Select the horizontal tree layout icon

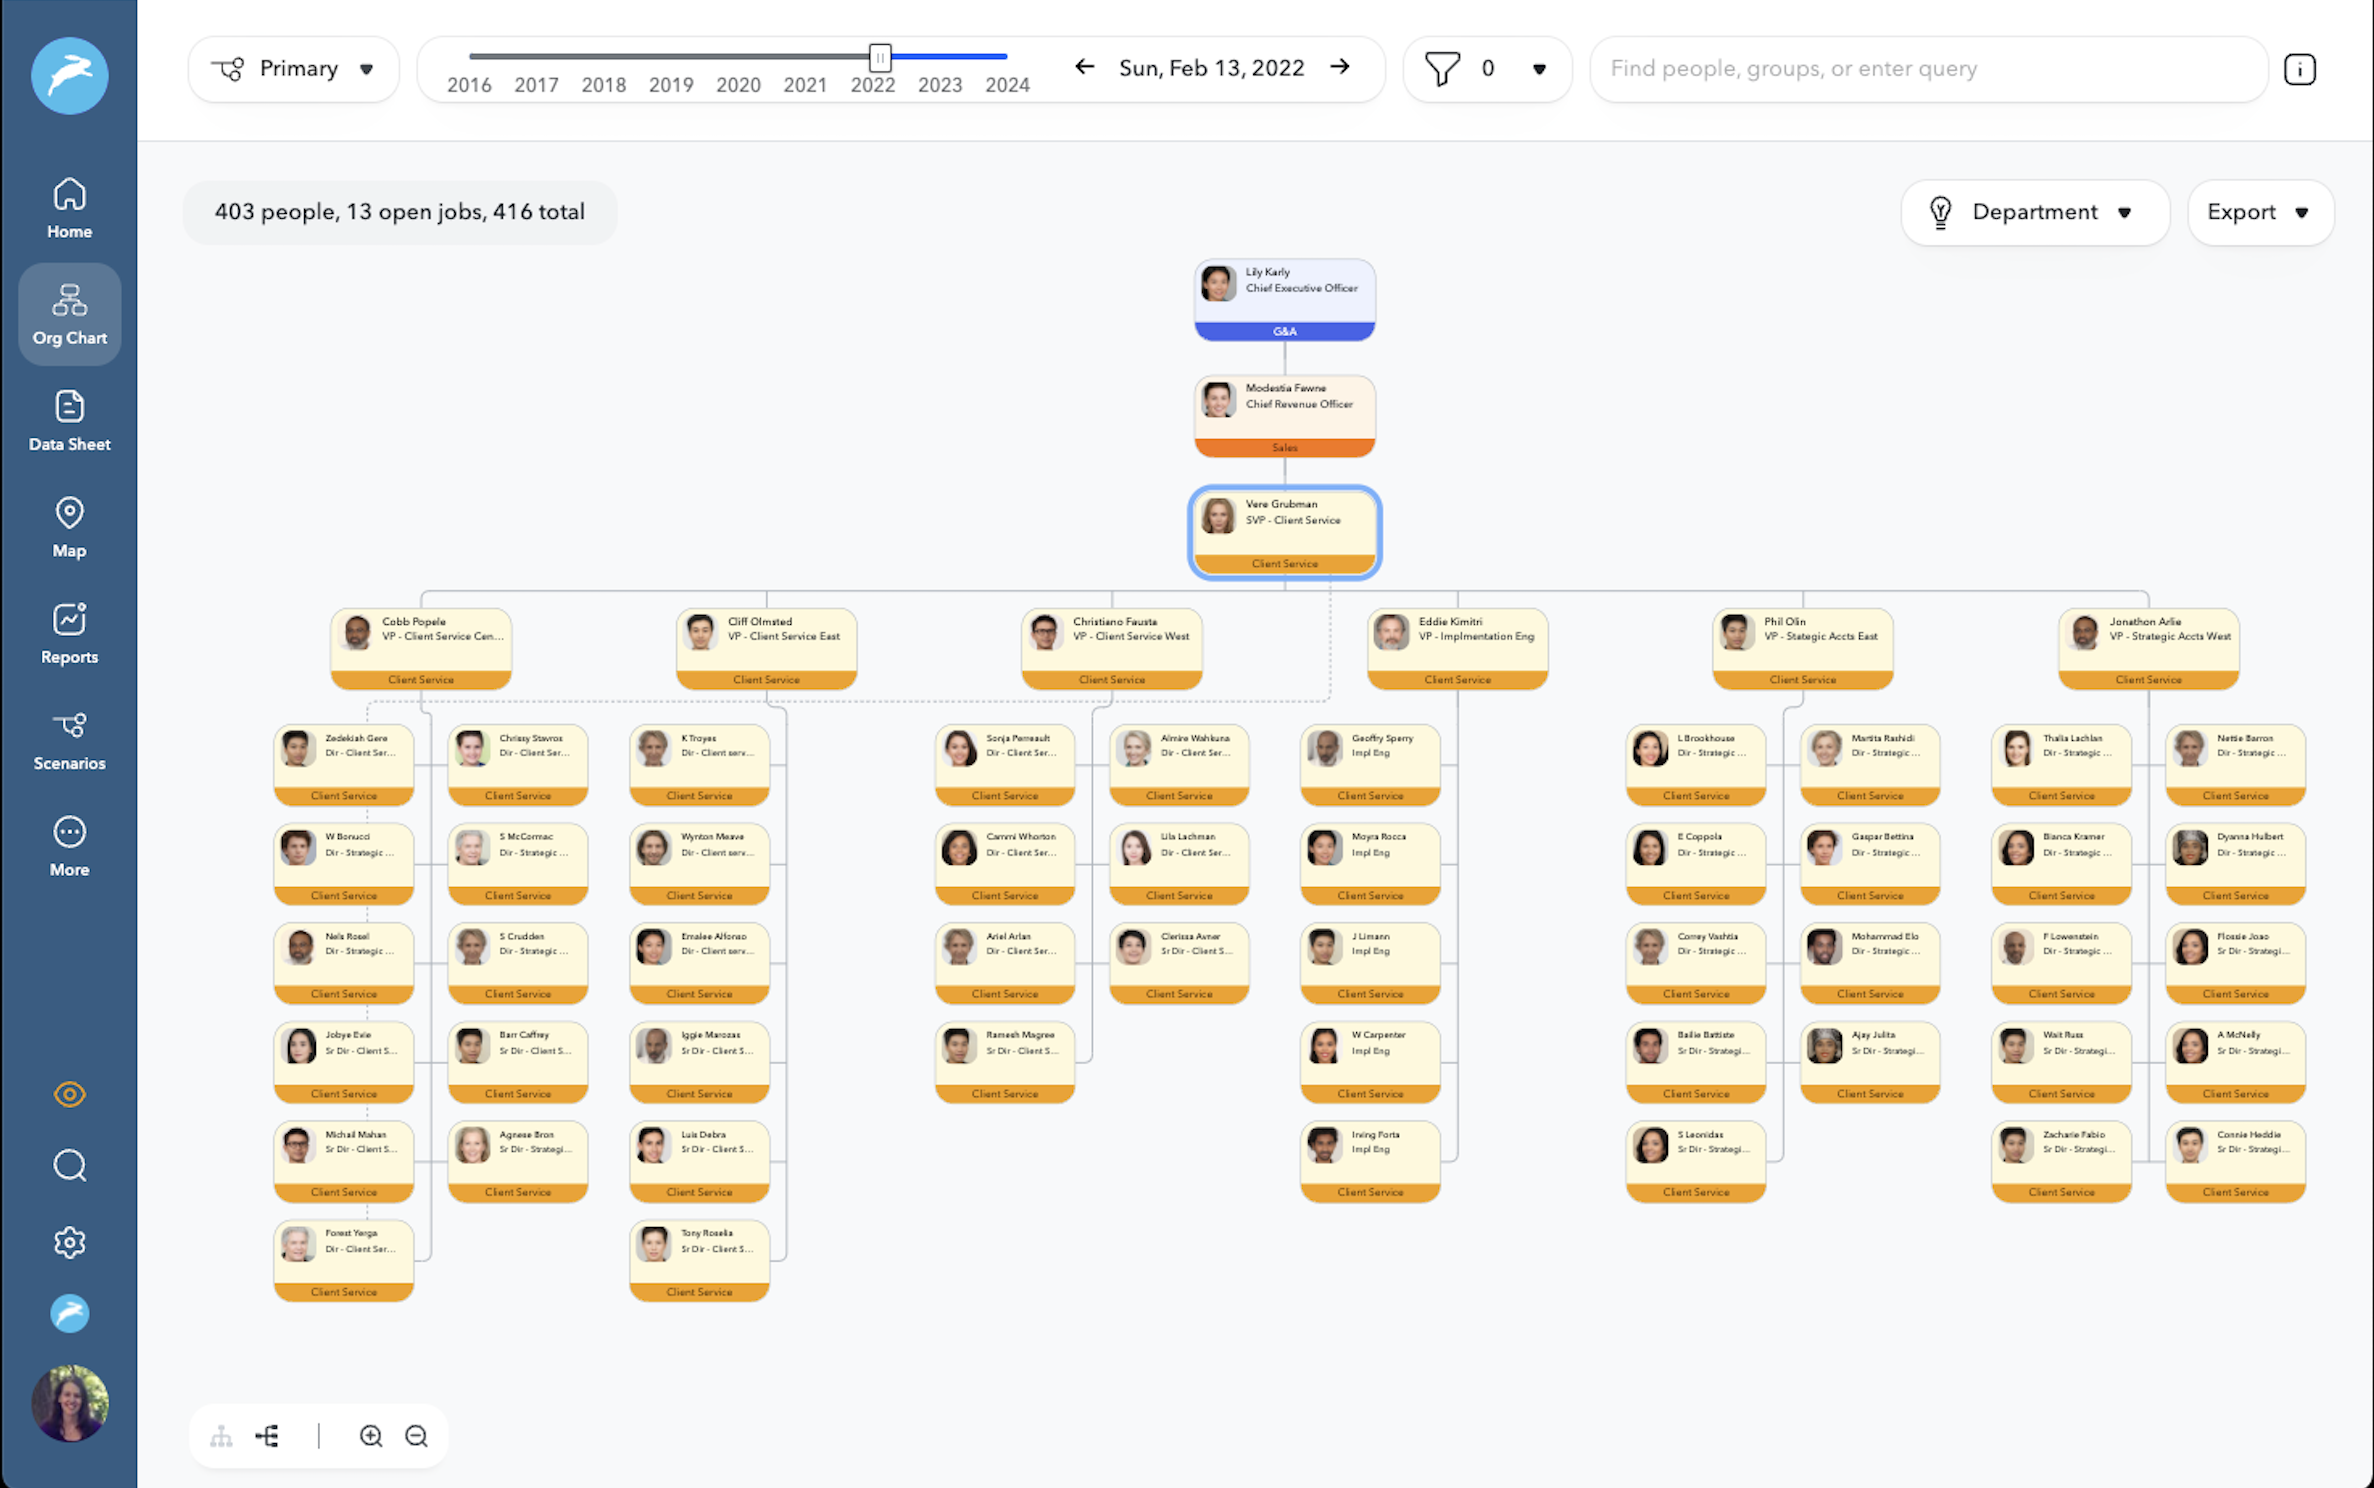(267, 1435)
